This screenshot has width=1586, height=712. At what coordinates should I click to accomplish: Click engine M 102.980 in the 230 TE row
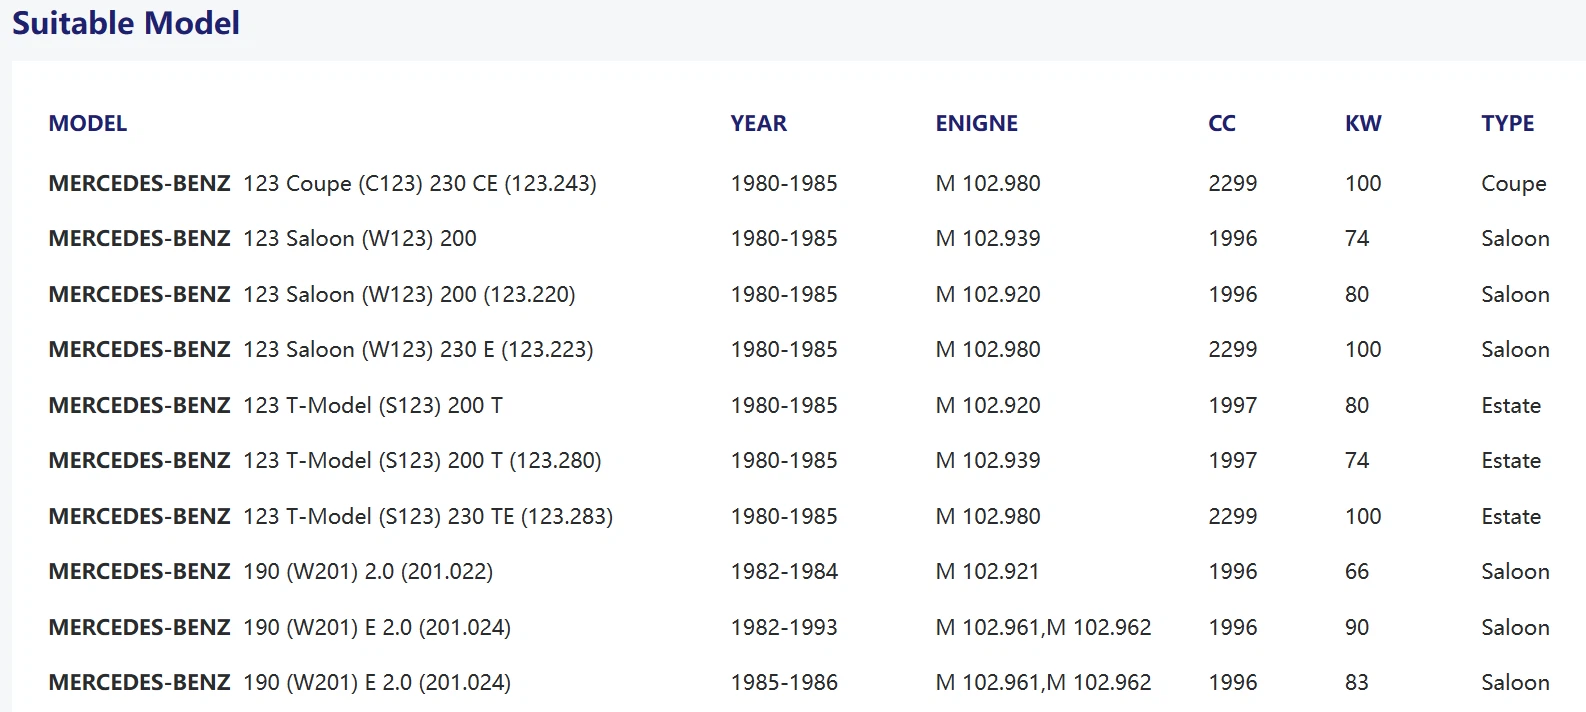pos(988,517)
